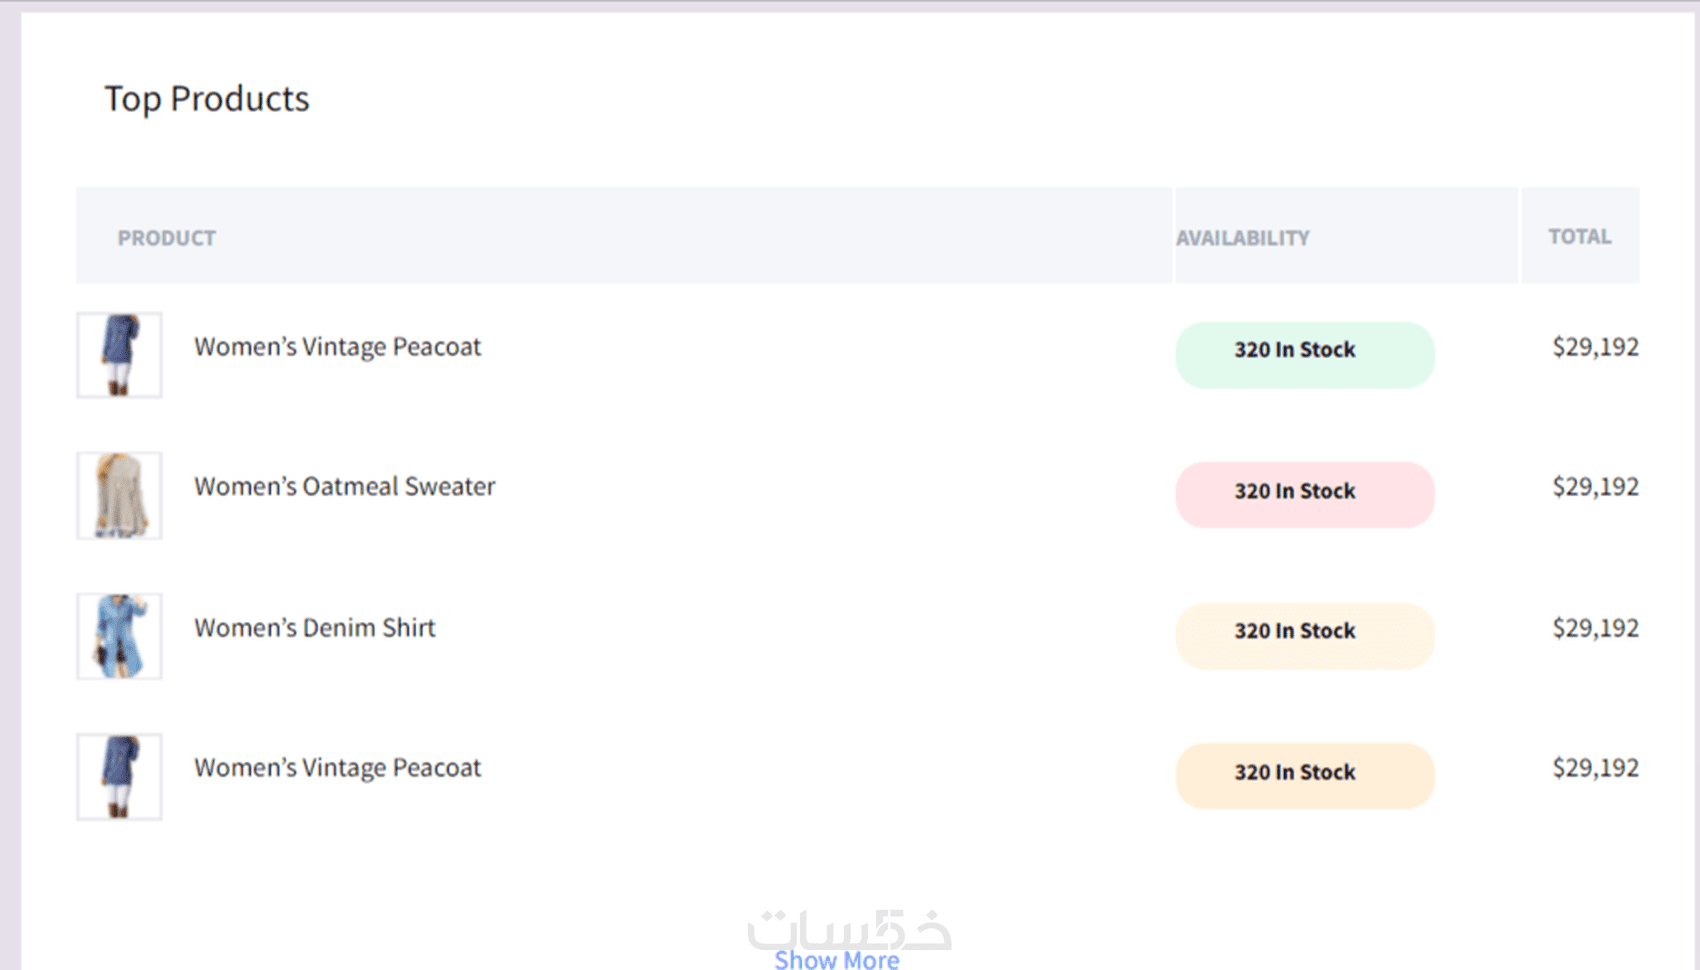Viewport: 1700px width, 970px height.
Task: Click the Women's Oatmeal Sweater product thumbnail
Action: click(x=119, y=495)
